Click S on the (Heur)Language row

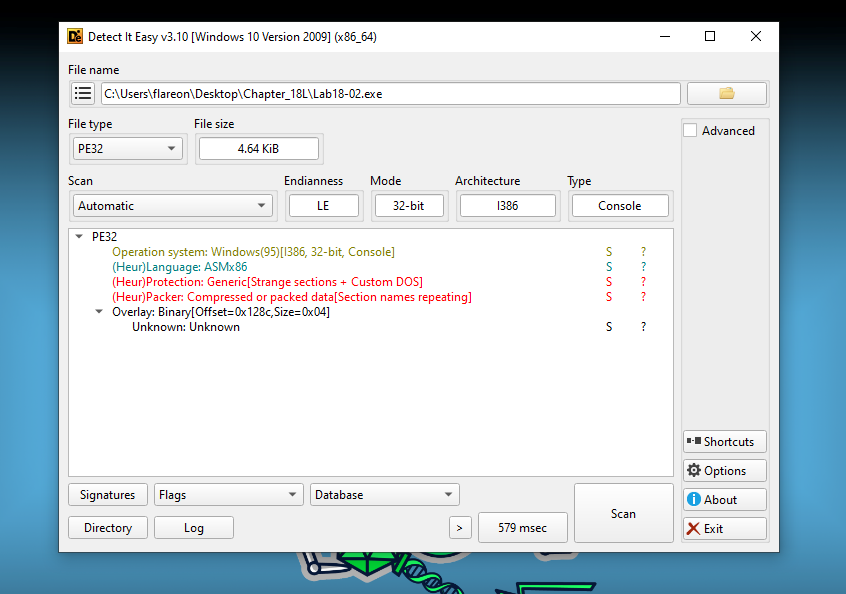pyautogui.click(x=609, y=267)
